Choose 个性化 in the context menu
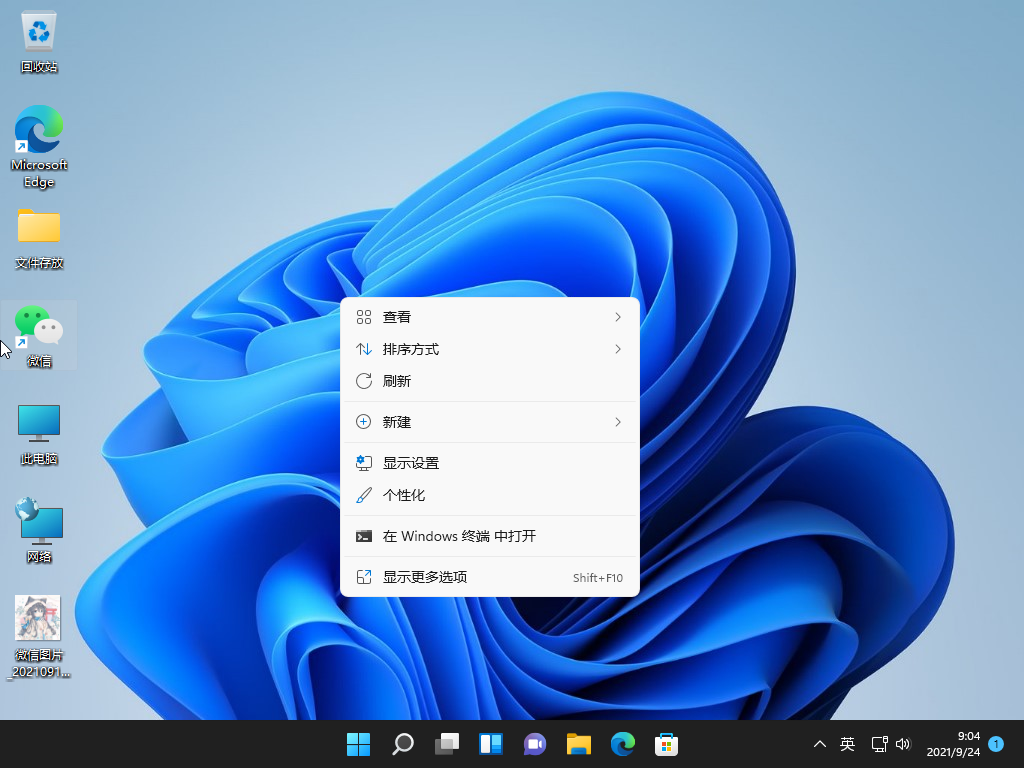This screenshot has width=1024, height=768. coord(489,495)
